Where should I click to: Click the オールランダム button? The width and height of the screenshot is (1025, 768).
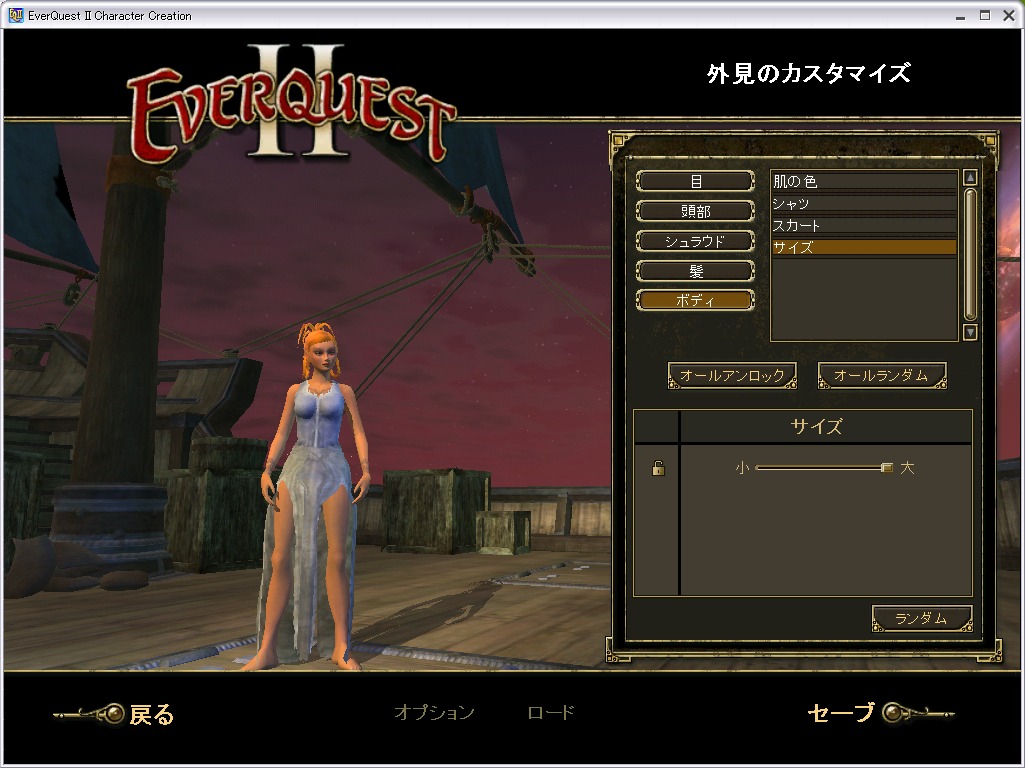[882, 376]
